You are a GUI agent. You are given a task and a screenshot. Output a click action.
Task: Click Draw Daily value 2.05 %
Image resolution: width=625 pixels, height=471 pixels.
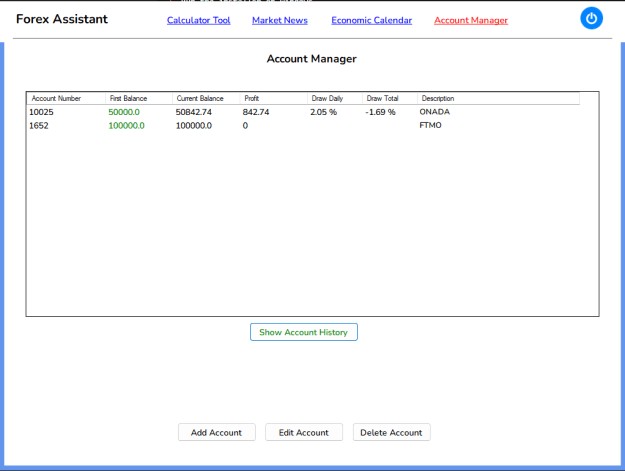pyautogui.click(x=324, y=112)
